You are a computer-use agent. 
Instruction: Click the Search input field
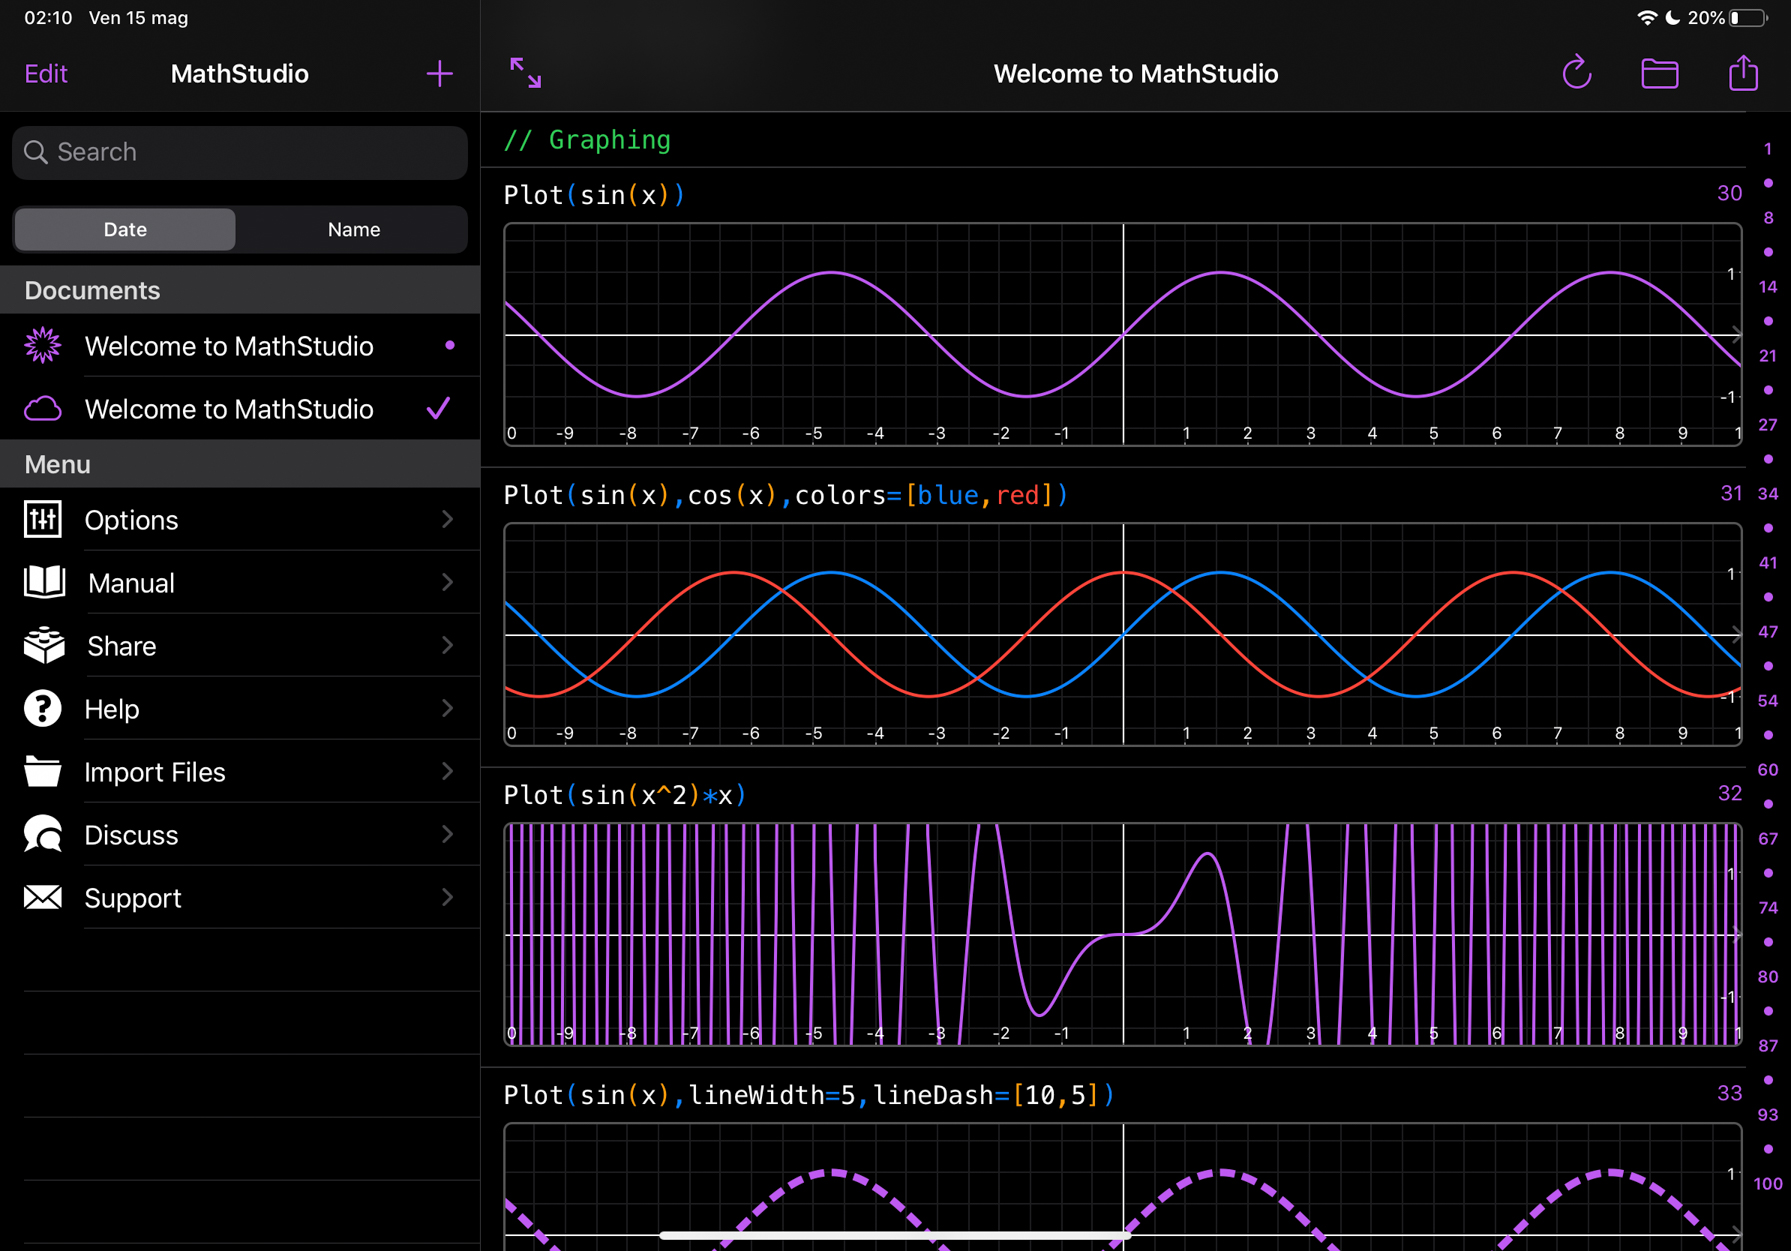(240, 152)
